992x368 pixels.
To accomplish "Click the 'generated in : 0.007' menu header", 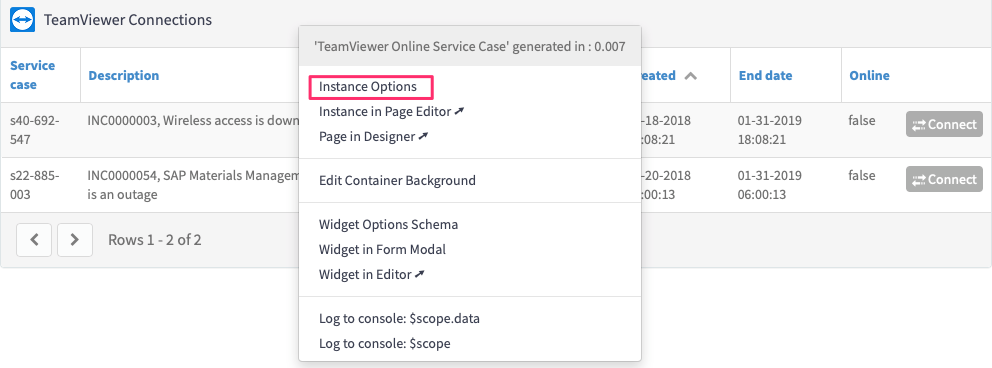I will coord(470,46).
